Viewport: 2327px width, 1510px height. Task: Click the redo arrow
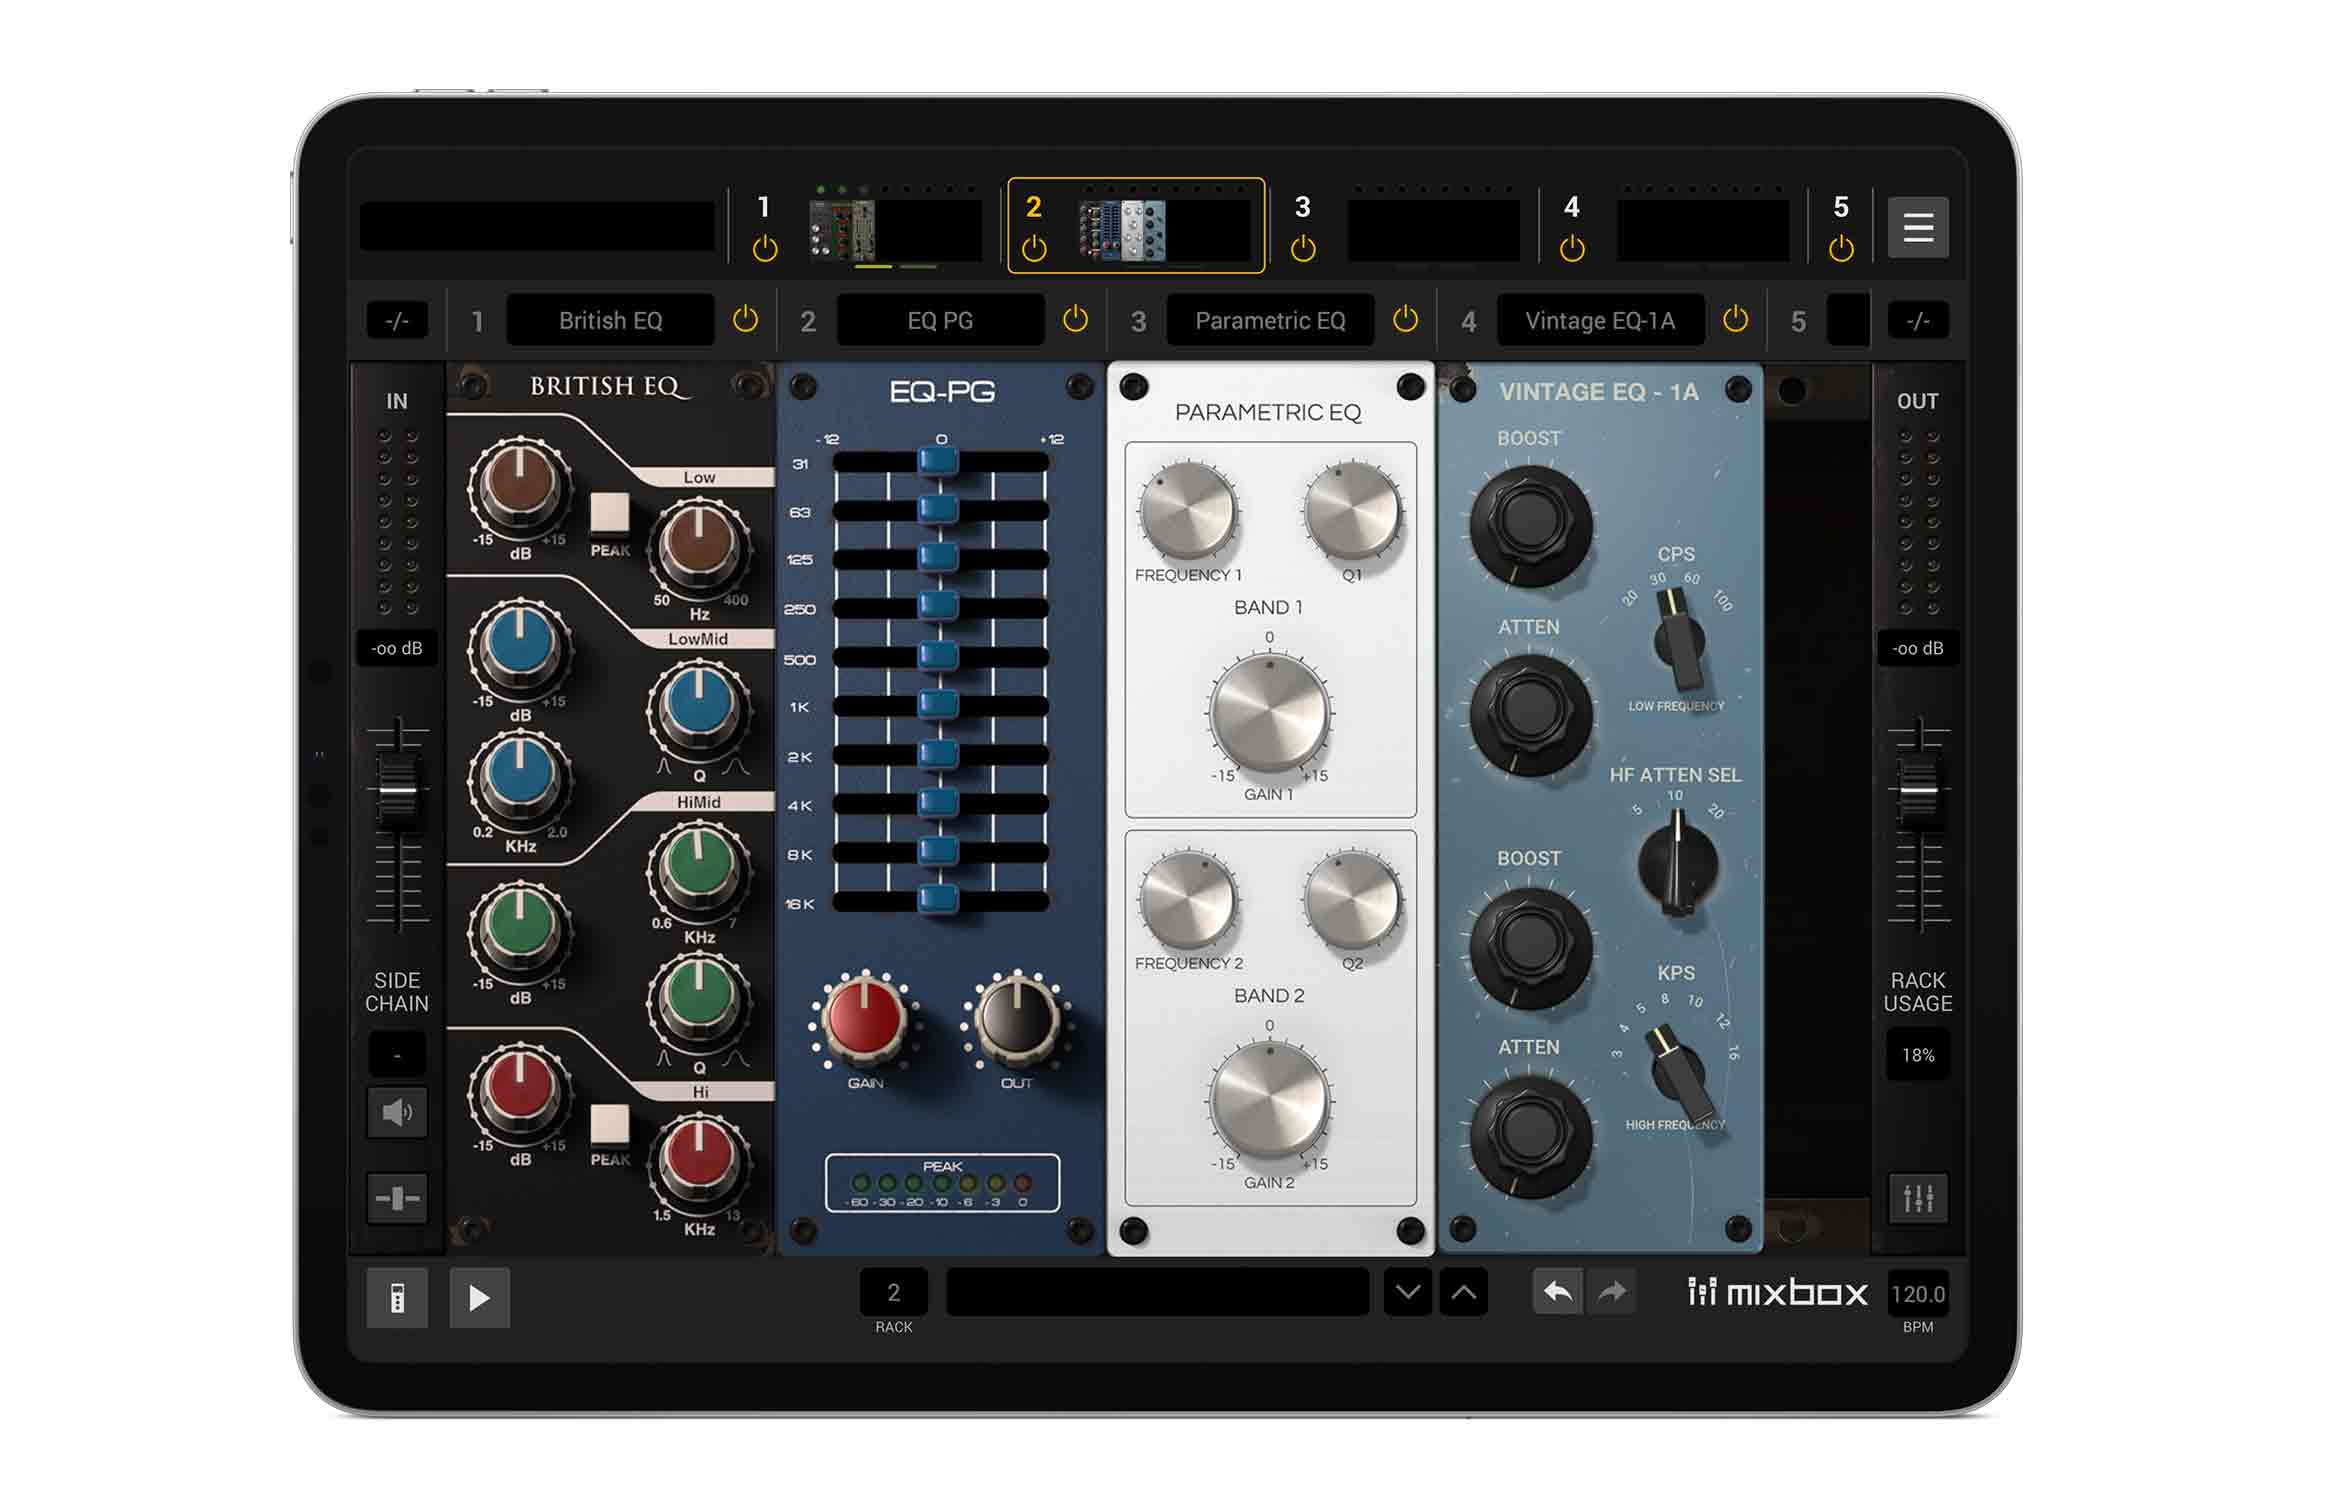click(1611, 1292)
